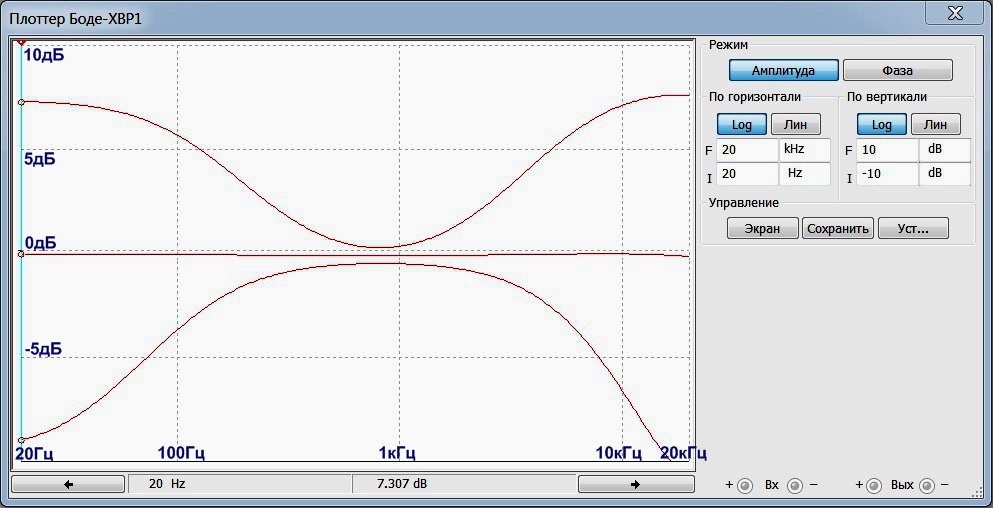Viewport: 993px width, 508px height.
Task: Close the Bode plotter window
Action: [x=955, y=13]
